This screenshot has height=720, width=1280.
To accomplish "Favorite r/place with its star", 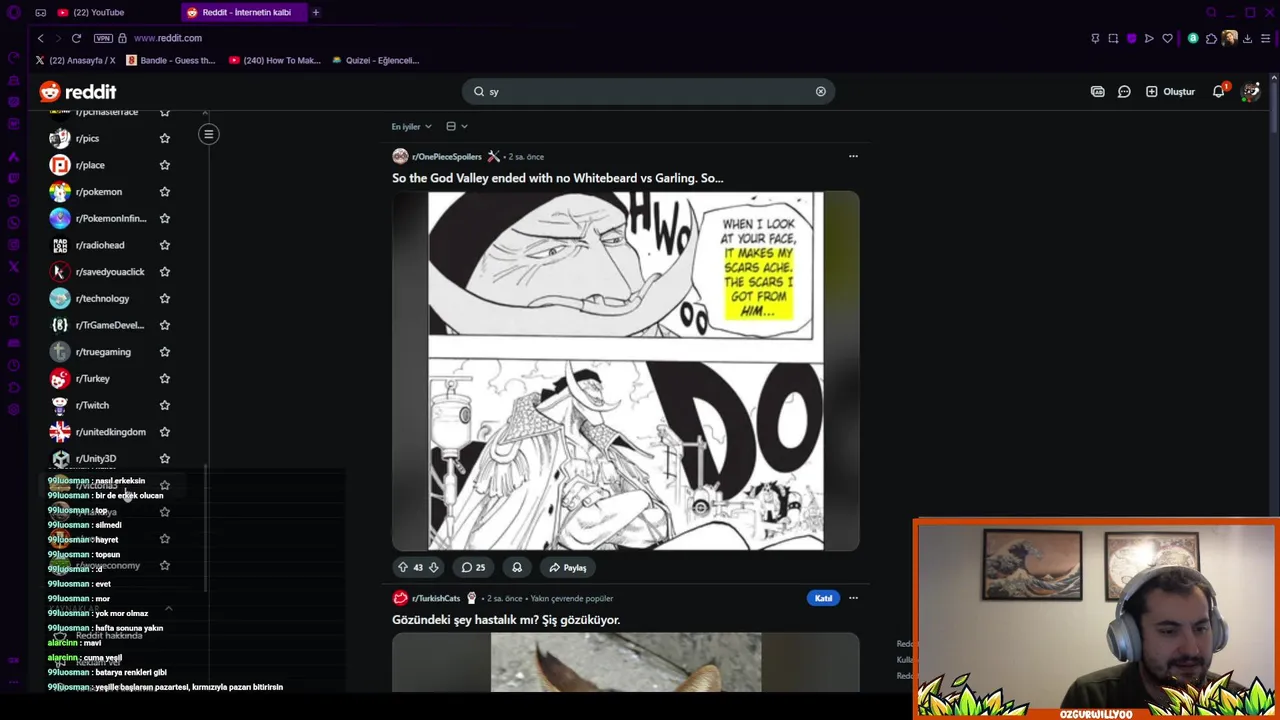I will (165, 165).
